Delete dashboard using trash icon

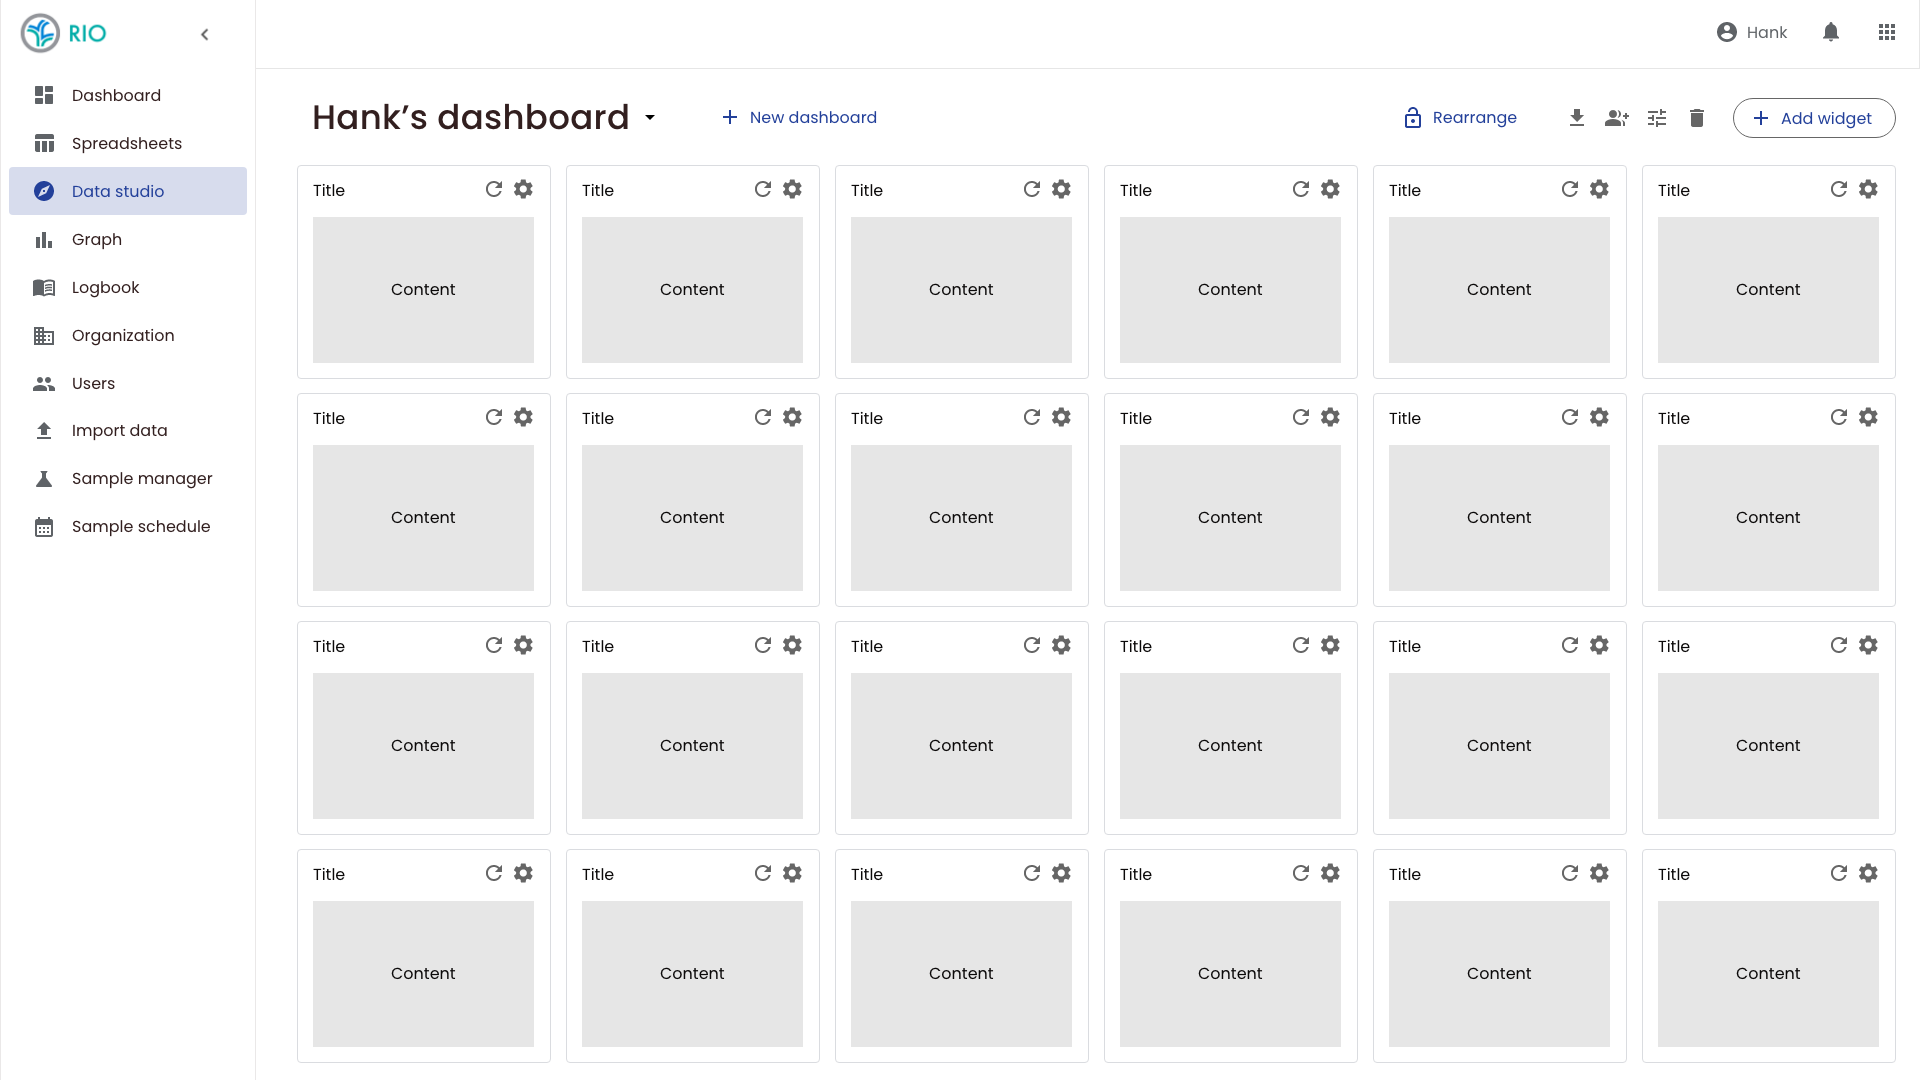[x=1697, y=118]
